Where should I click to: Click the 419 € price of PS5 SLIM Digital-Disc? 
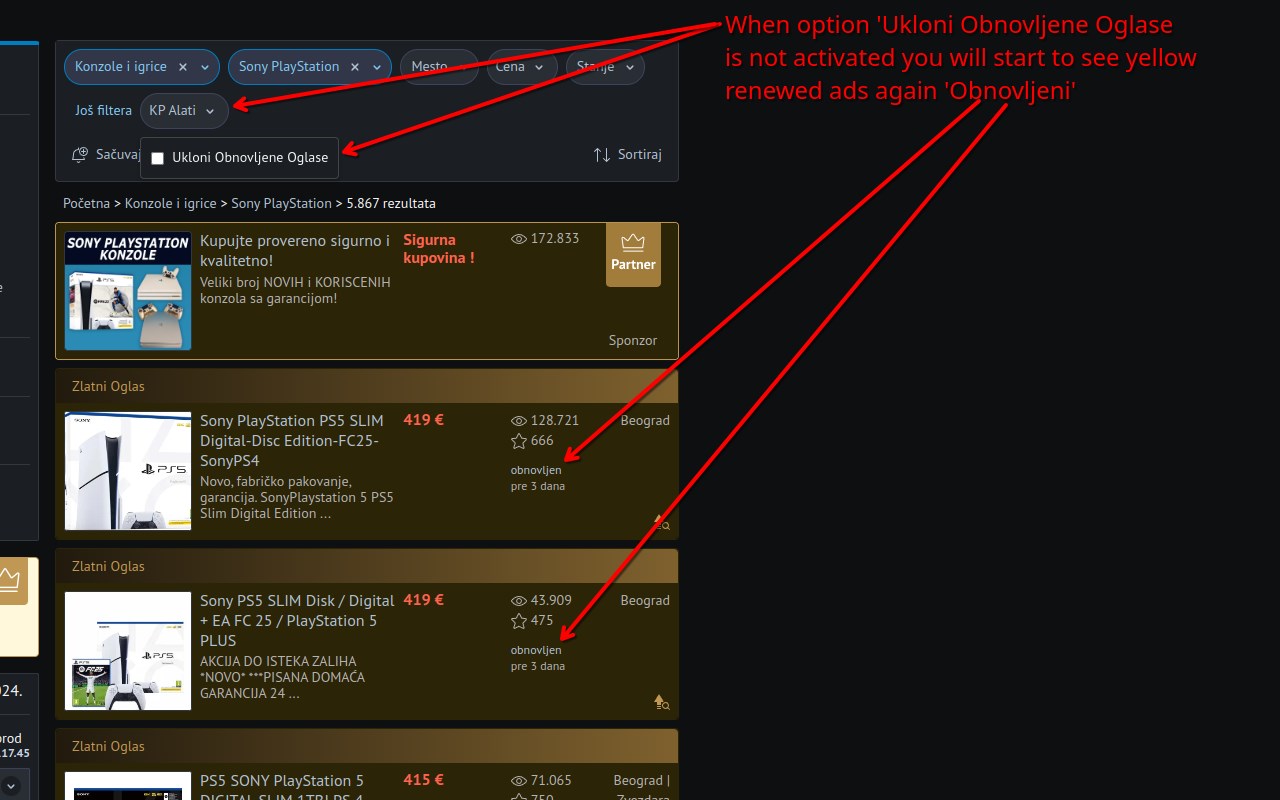[x=424, y=420]
